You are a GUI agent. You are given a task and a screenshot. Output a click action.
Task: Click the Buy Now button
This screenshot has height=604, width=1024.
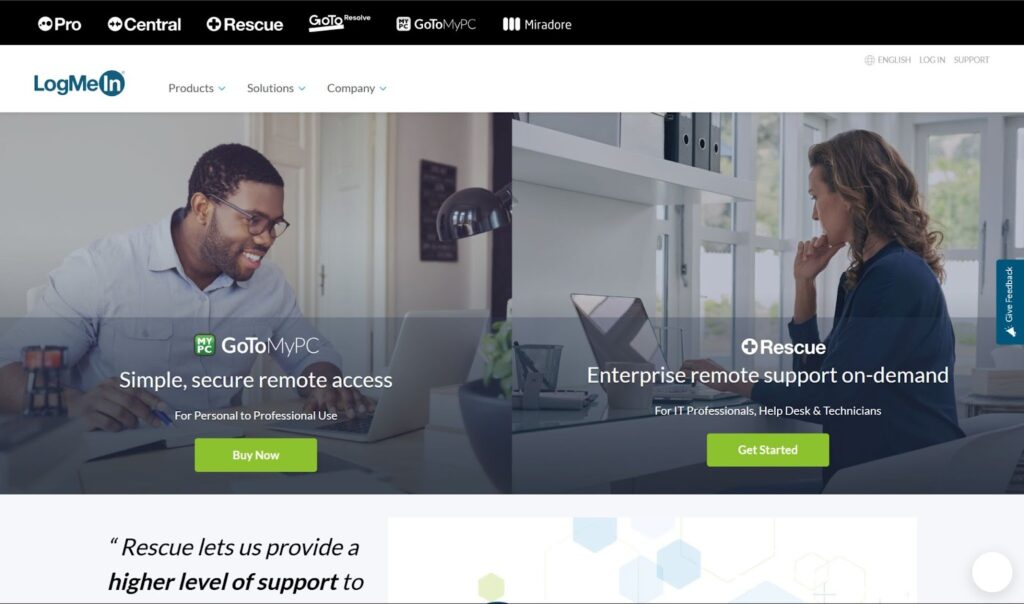(255, 455)
